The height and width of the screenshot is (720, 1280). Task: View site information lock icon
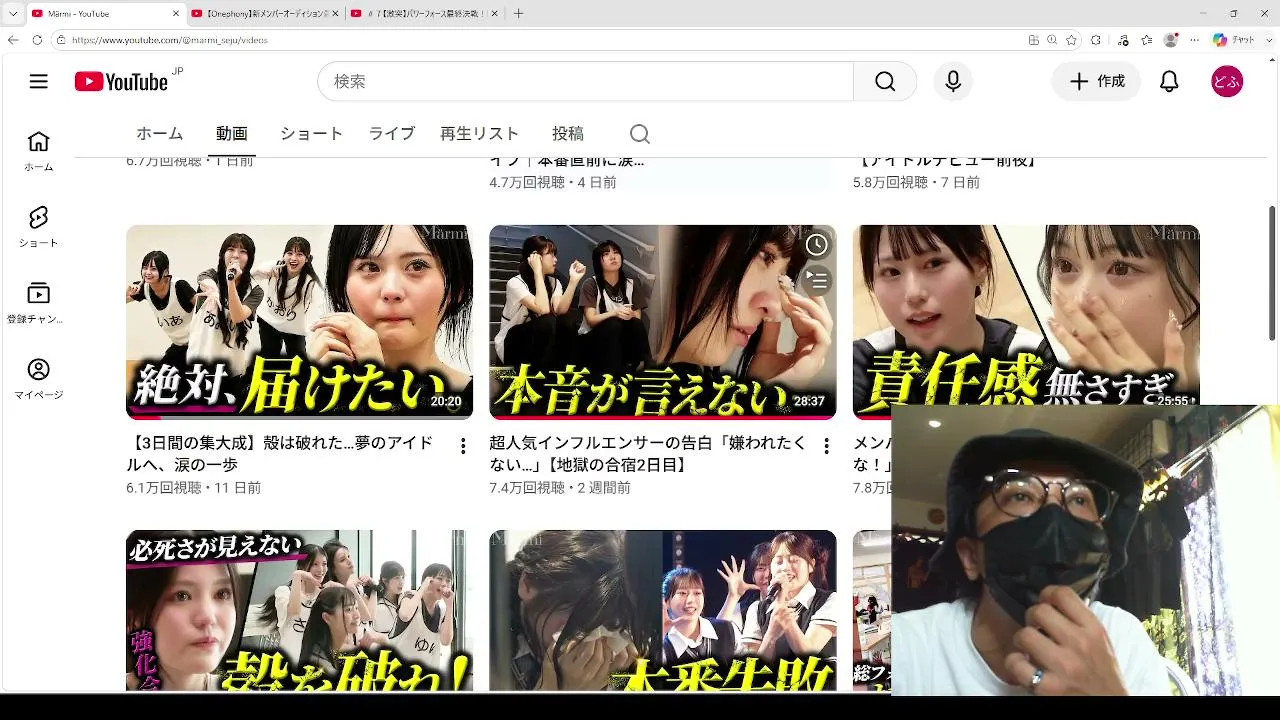[x=61, y=40]
